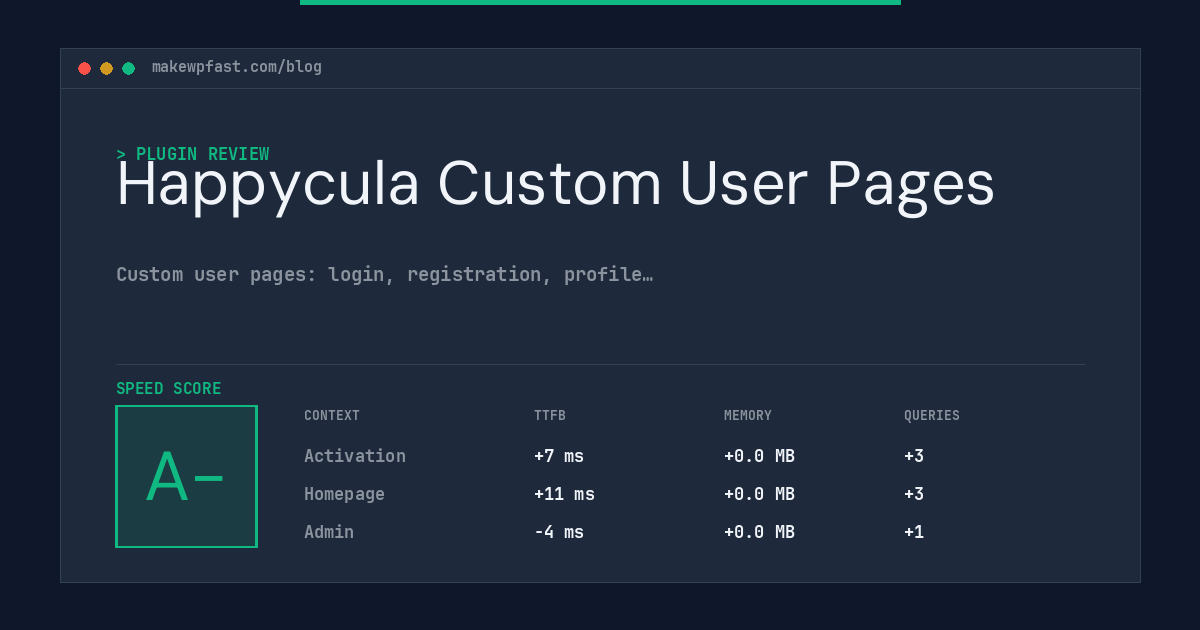
Task: Click the 'Happycula Custom User Pages' title
Action: [556, 185]
